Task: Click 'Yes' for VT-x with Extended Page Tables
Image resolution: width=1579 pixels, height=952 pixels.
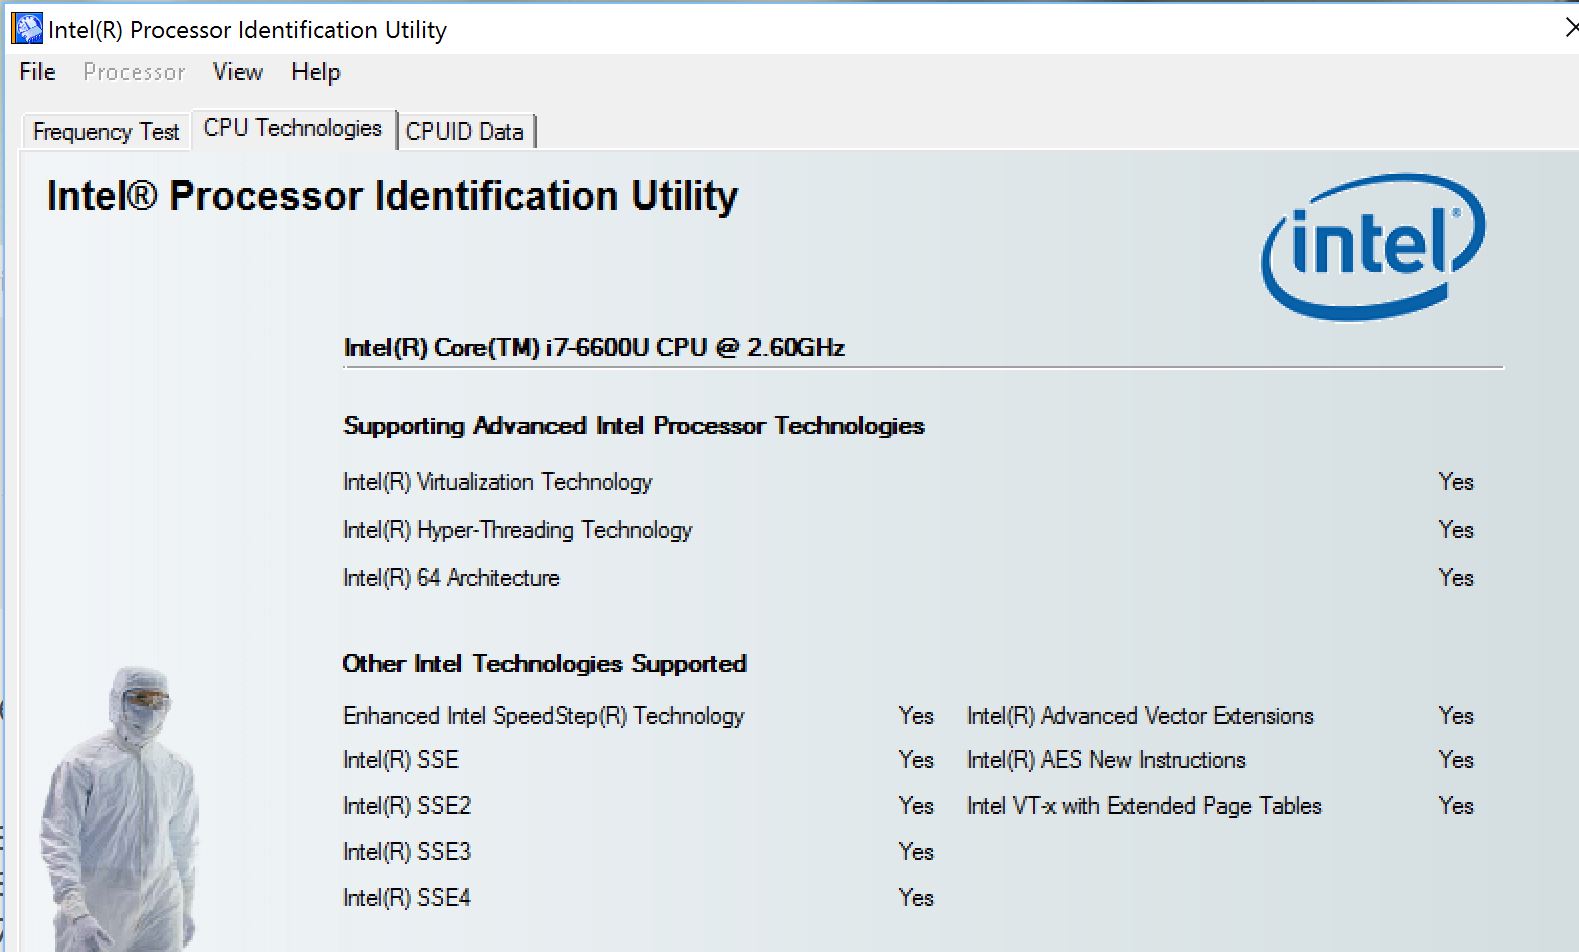Action: point(1456,806)
